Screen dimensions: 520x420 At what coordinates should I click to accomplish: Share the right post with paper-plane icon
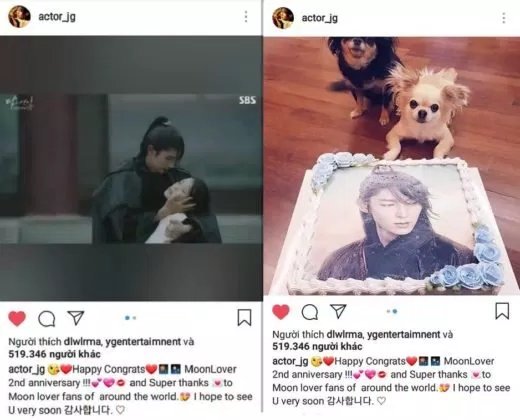[338, 311]
